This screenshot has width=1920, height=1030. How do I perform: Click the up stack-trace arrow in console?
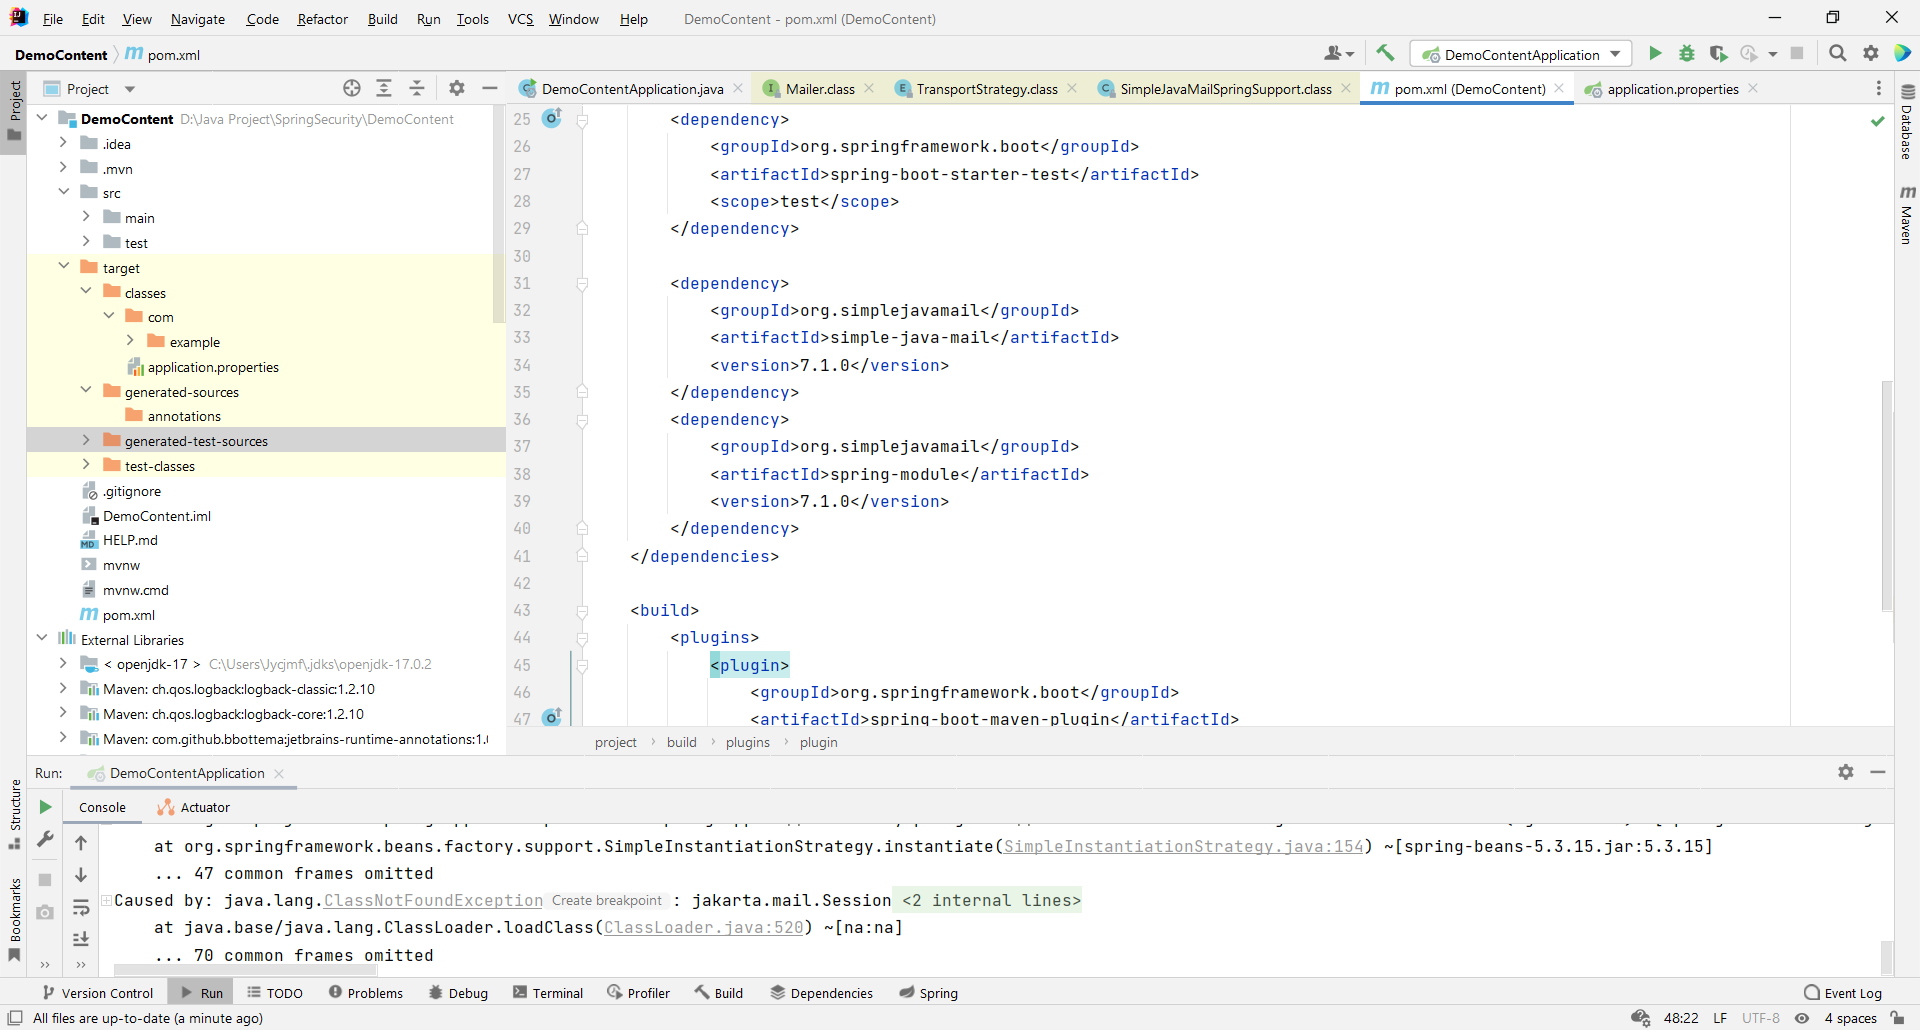pos(81,845)
